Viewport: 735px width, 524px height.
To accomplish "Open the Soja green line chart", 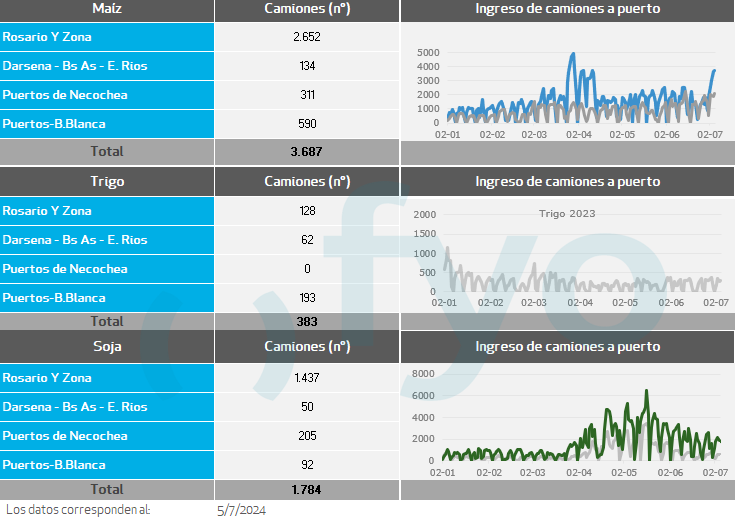I will click(x=567, y=420).
